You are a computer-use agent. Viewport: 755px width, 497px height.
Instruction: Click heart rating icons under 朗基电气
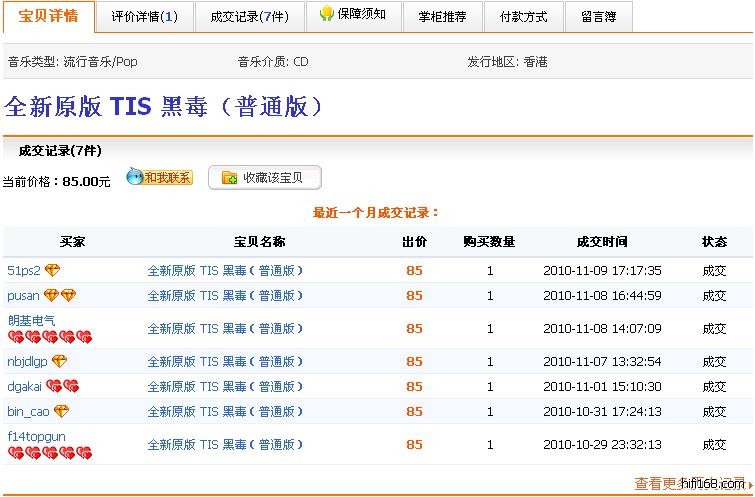point(49,337)
